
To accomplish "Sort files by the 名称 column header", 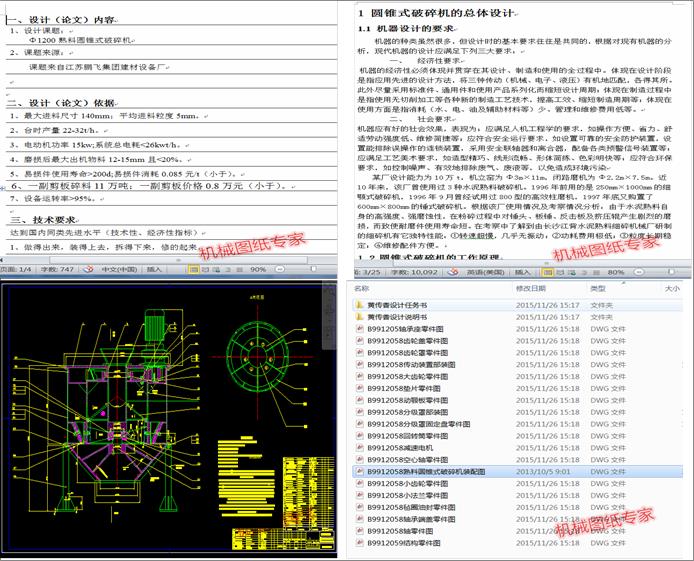I will pos(361,288).
